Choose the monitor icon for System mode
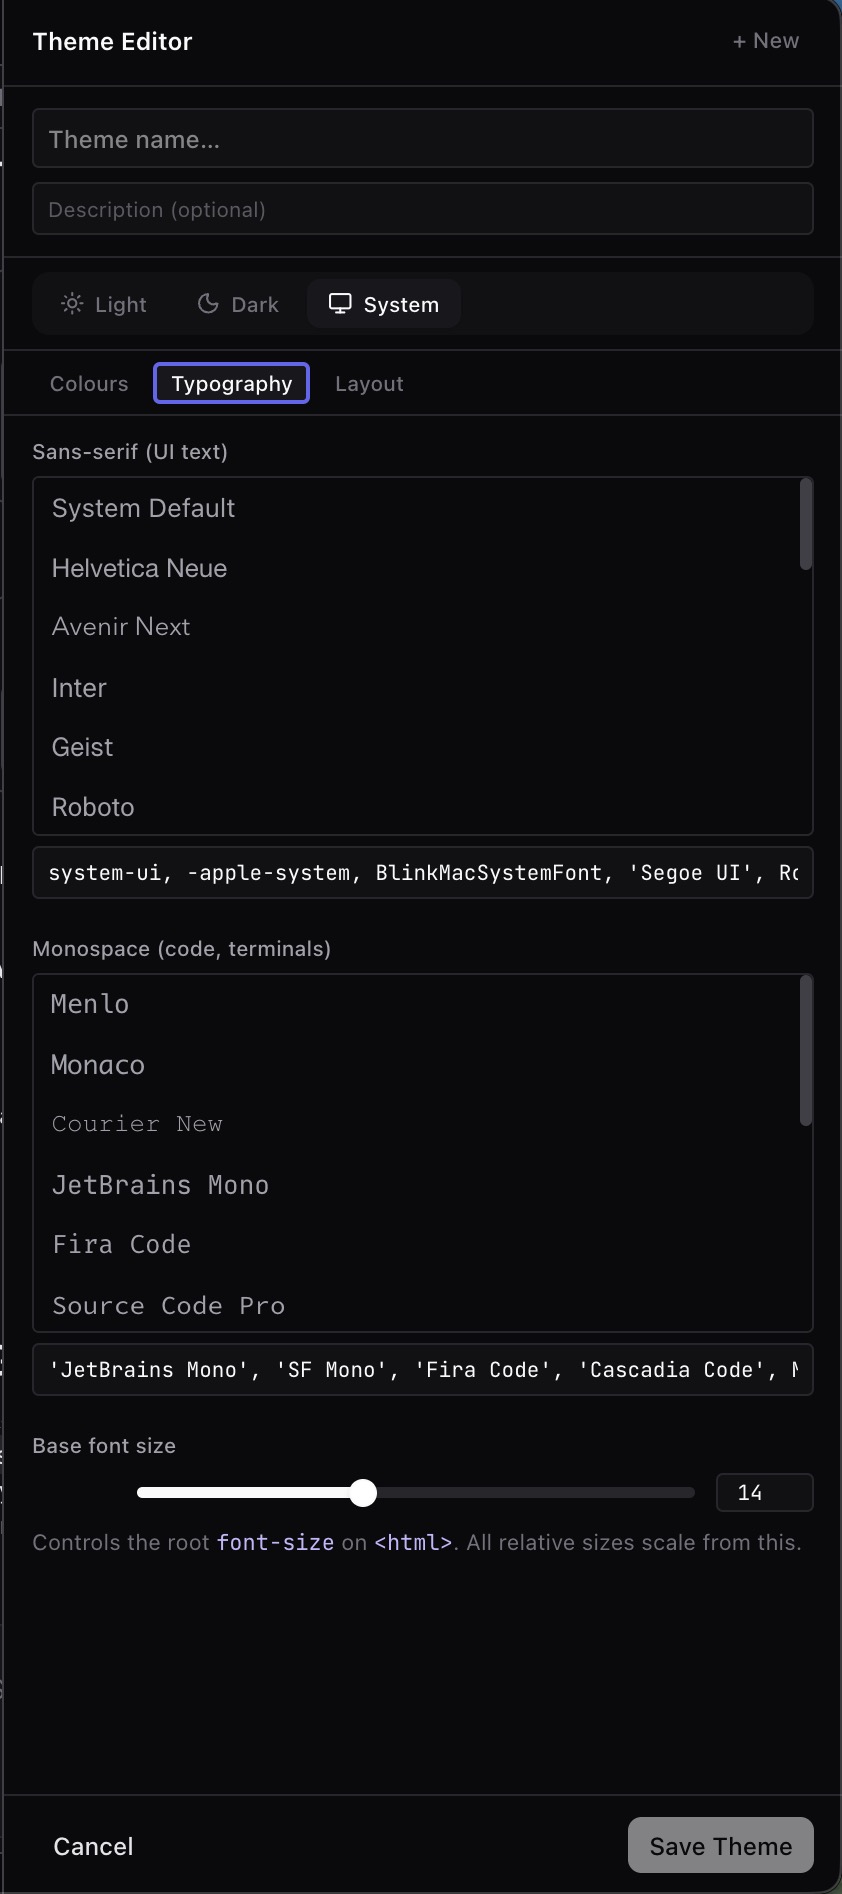Screen dimensions: 842x1894 click(341, 303)
